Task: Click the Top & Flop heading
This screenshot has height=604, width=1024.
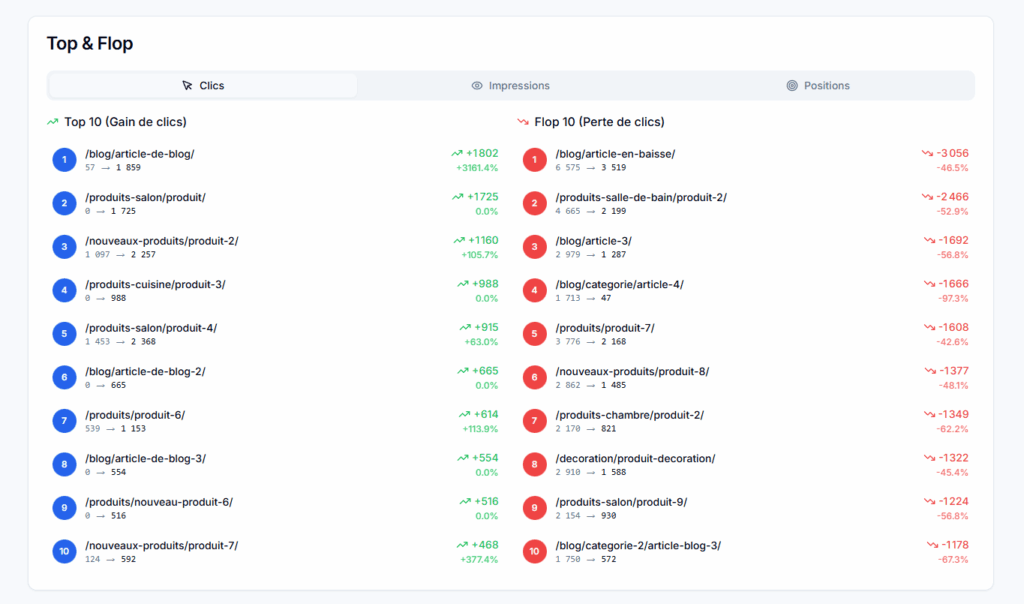Action: [x=89, y=44]
